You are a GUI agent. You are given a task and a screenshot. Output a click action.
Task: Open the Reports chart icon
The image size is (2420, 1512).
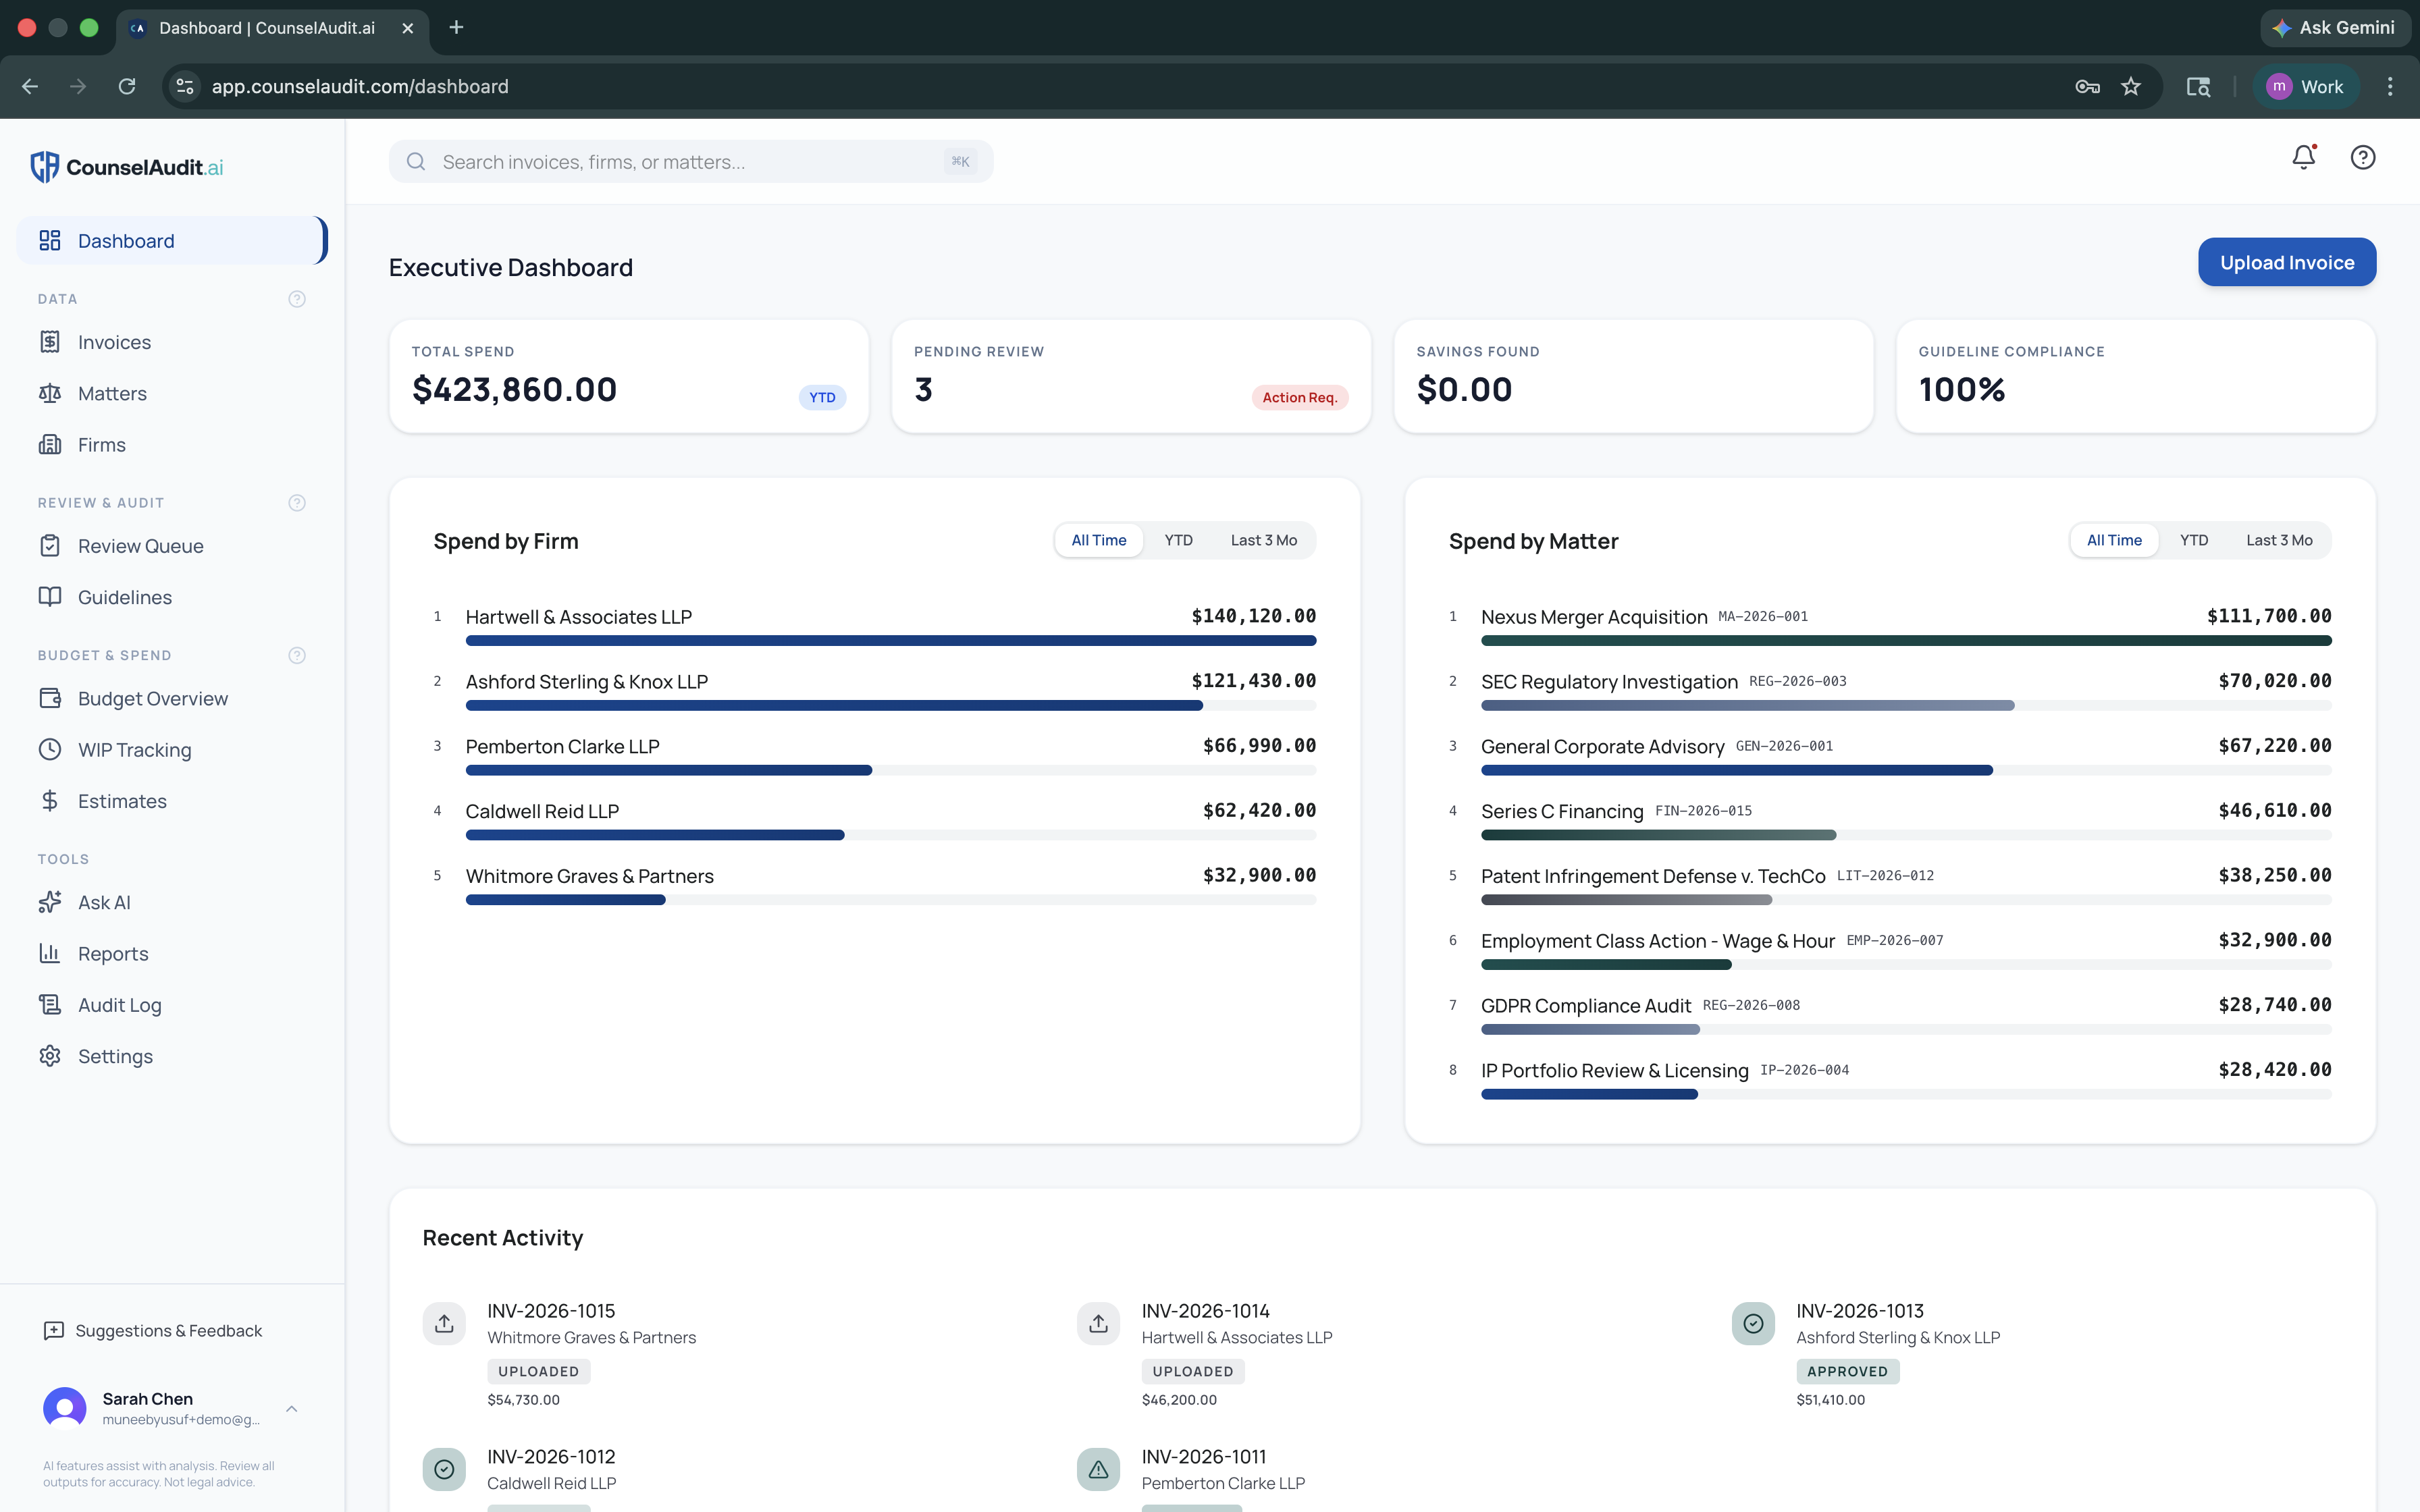tap(51, 953)
